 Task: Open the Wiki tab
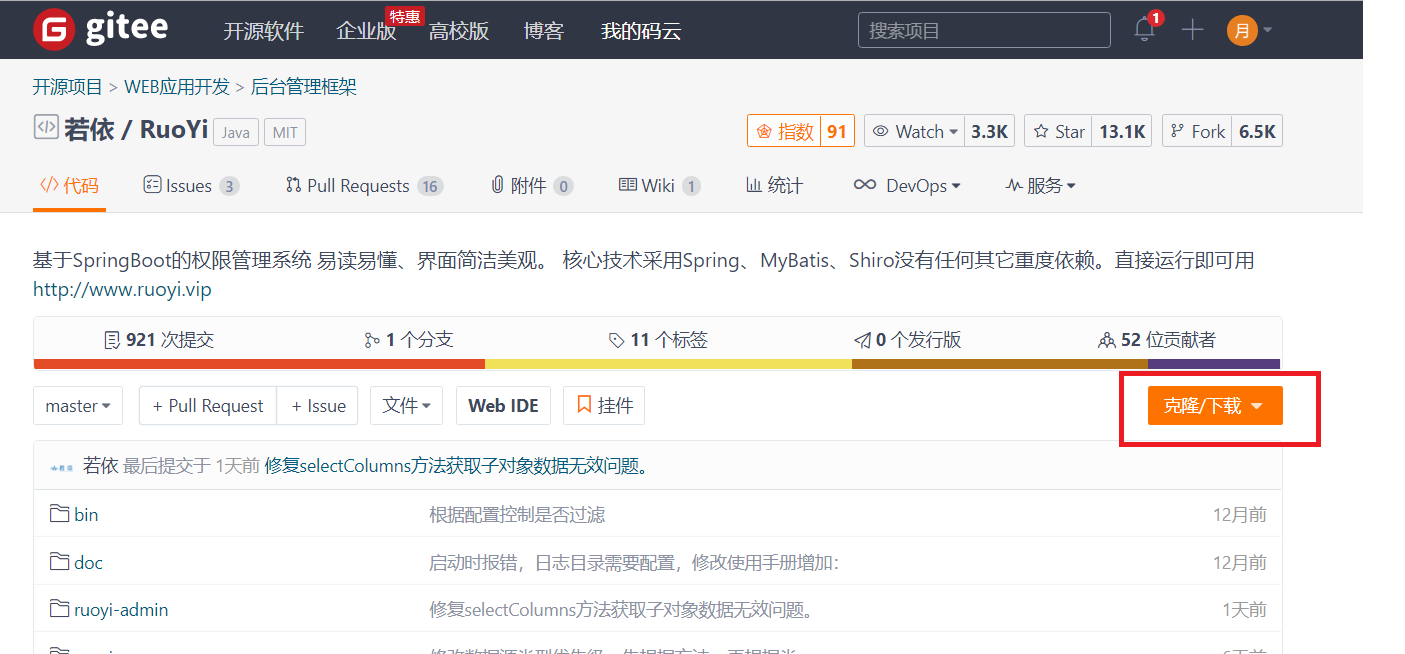click(x=659, y=185)
